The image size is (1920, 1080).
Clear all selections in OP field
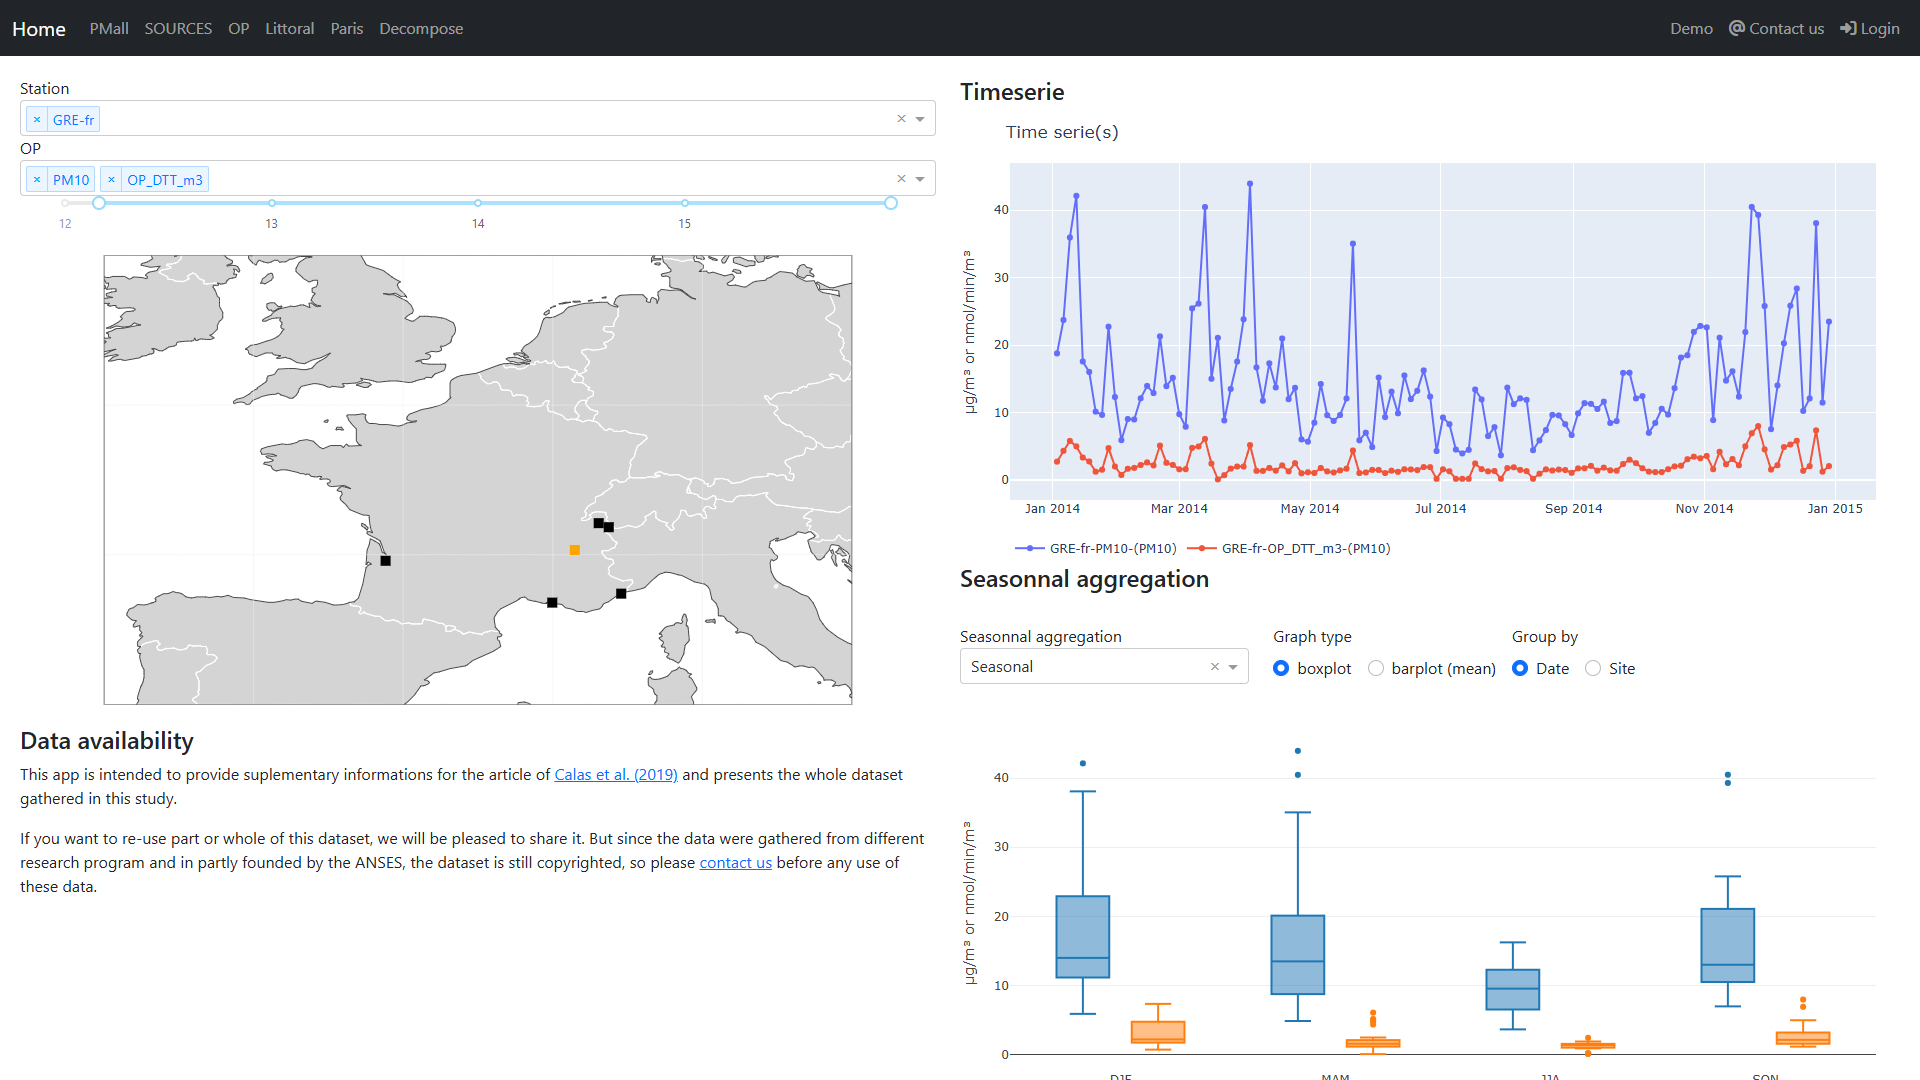tap(901, 179)
